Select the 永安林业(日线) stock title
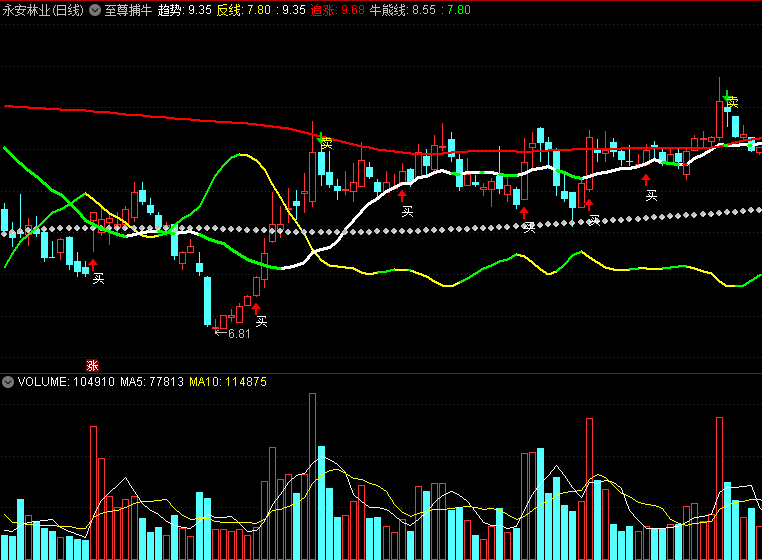This screenshot has height=560, width=762. pyautogui.click(x=43, y=10)
